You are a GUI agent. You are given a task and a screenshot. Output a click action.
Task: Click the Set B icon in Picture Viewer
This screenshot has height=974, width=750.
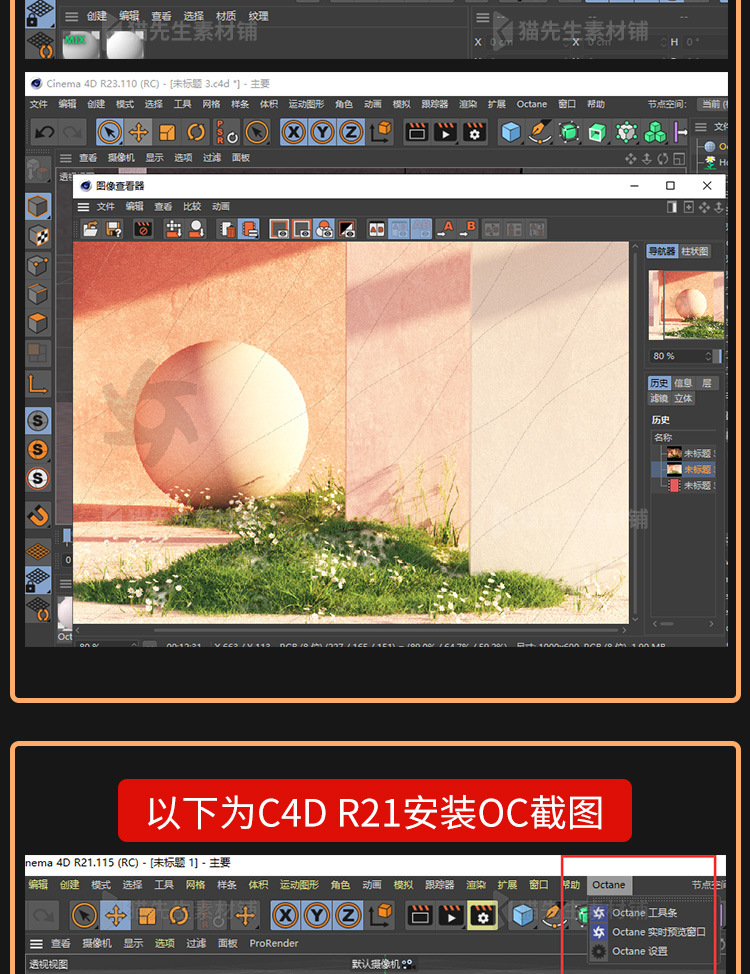[467, 229]
